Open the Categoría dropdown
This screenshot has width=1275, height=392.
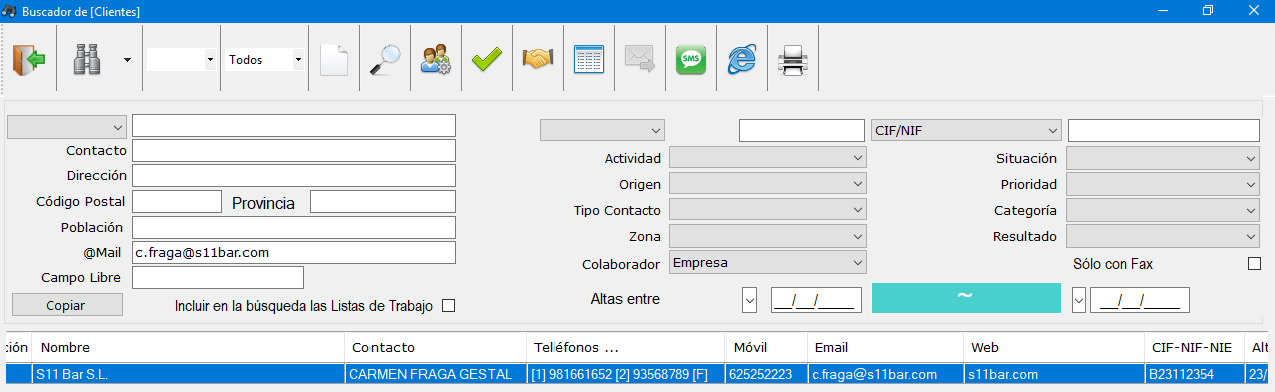(x=1163, y=210)
